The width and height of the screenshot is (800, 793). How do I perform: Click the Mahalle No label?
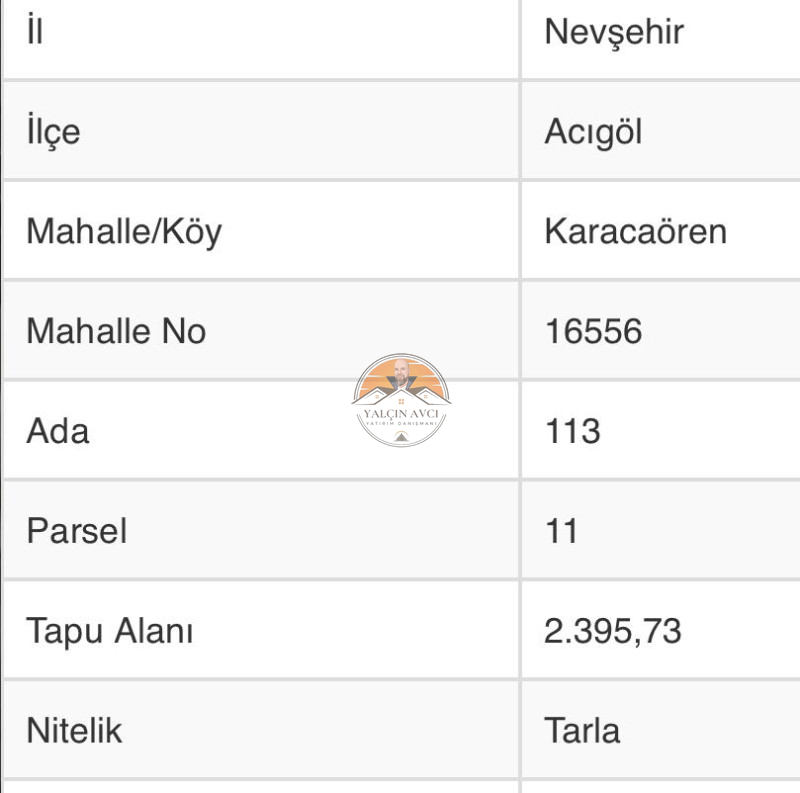pyautogui.click(x=116, y=331)
